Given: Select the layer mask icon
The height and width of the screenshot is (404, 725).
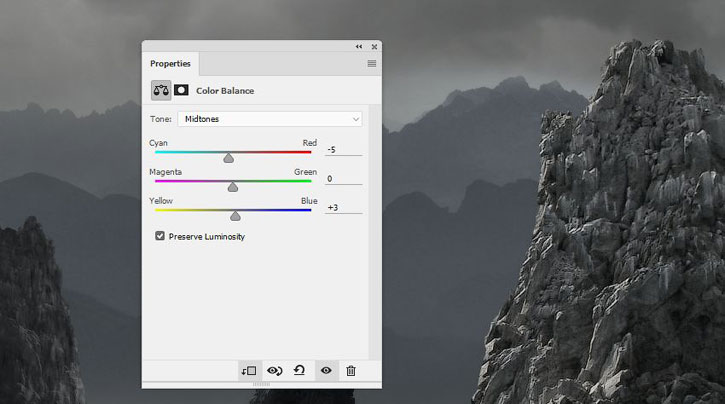Looking at the screenshot, I should tap(181, 90).
